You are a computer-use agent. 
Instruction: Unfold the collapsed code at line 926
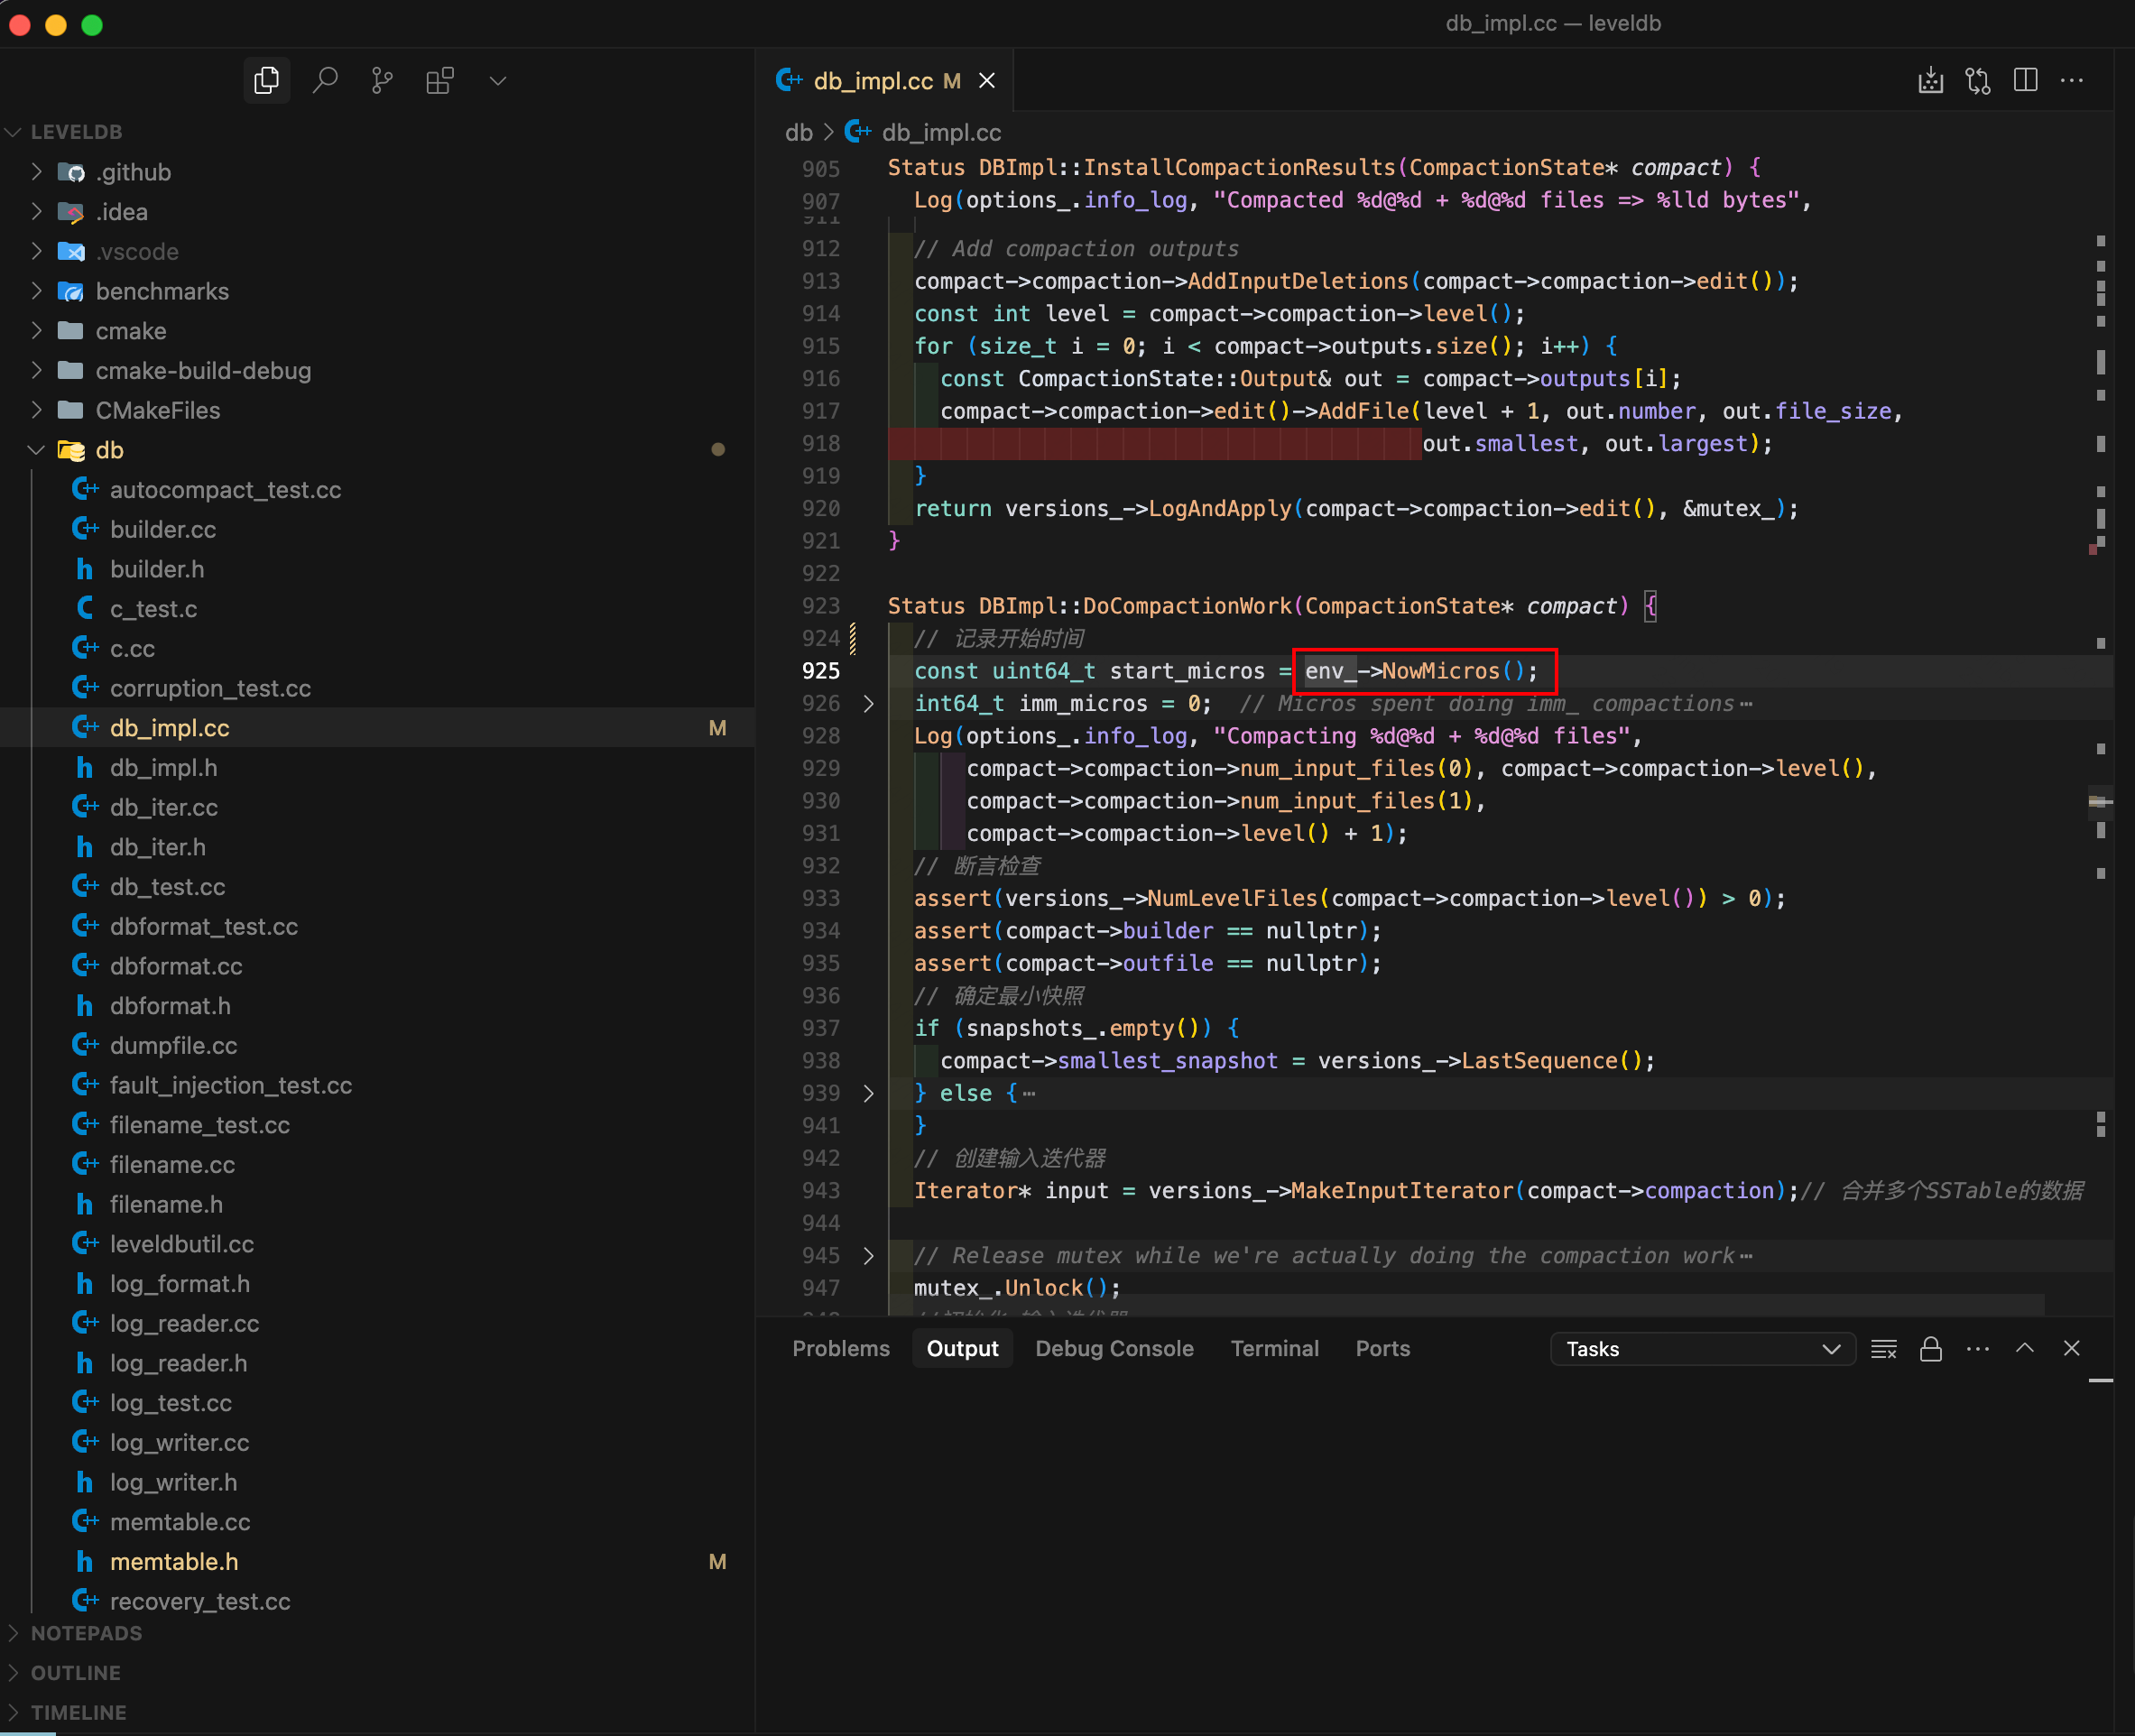[x=868, y=704]
